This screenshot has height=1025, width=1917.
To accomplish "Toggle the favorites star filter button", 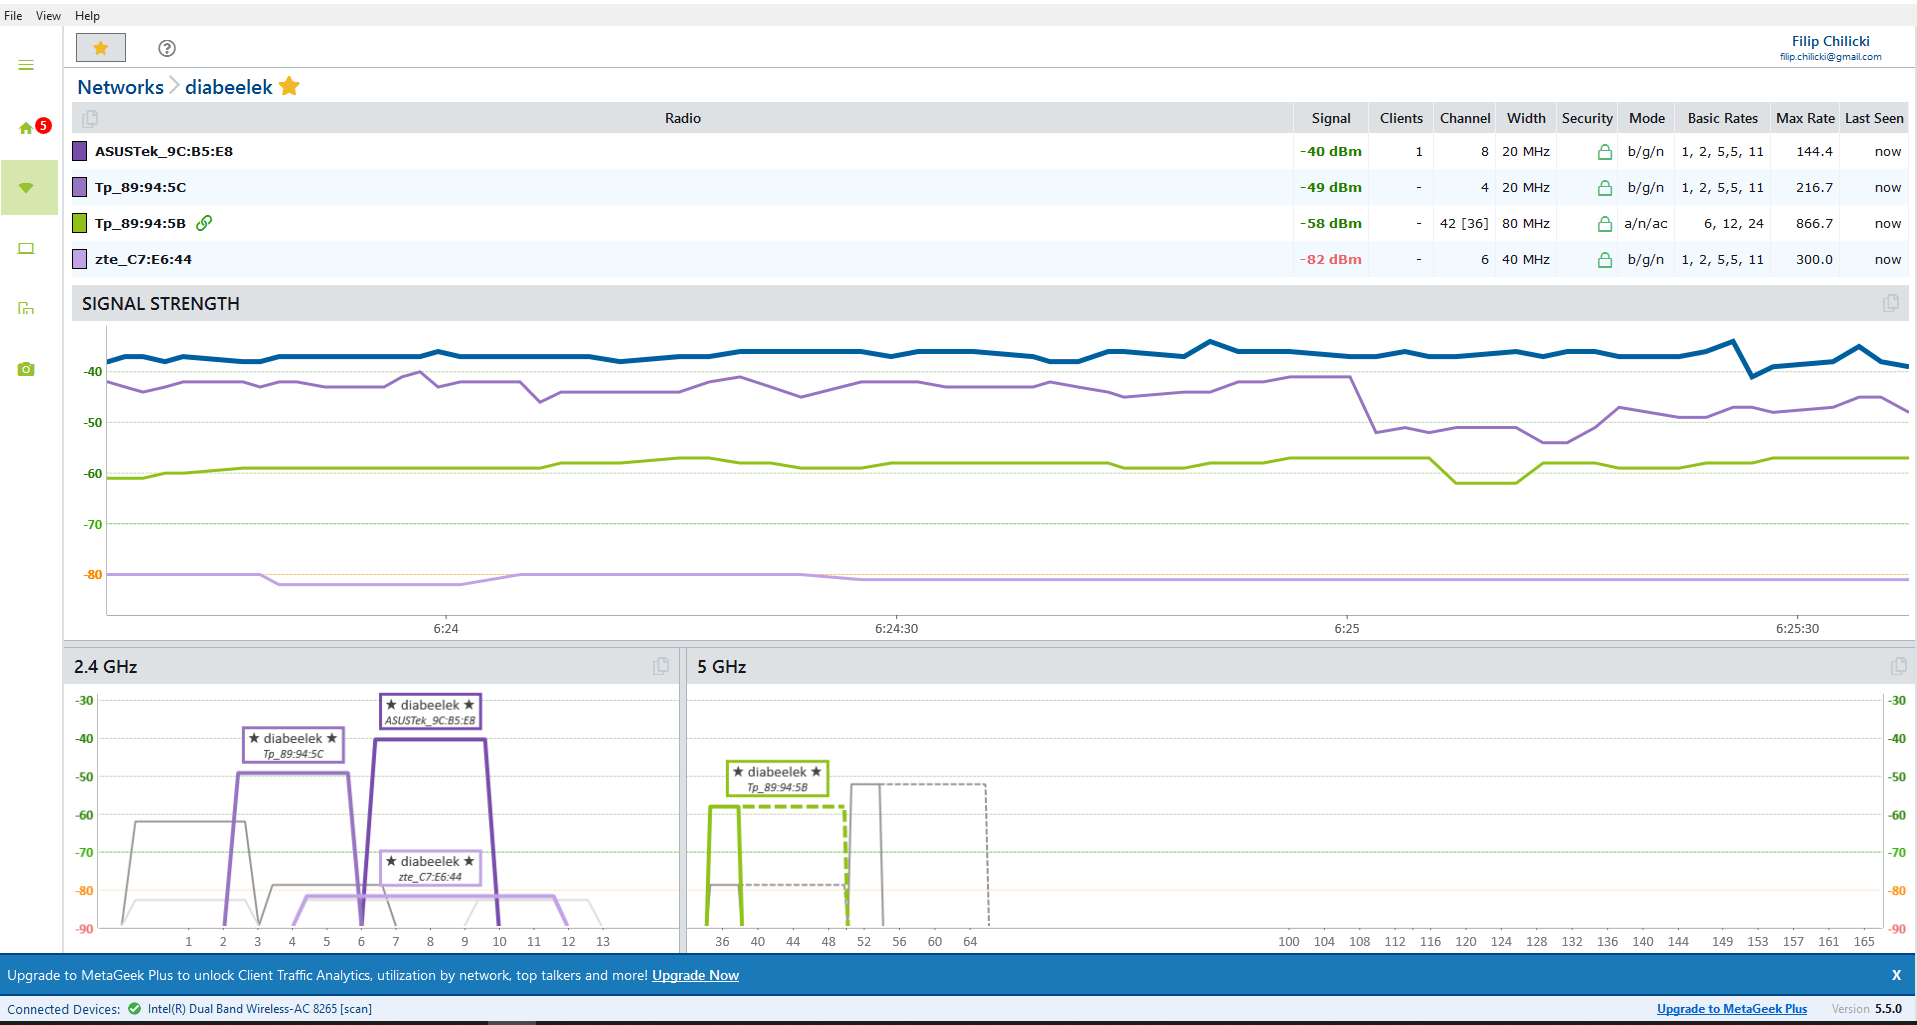I will point(101,48).
